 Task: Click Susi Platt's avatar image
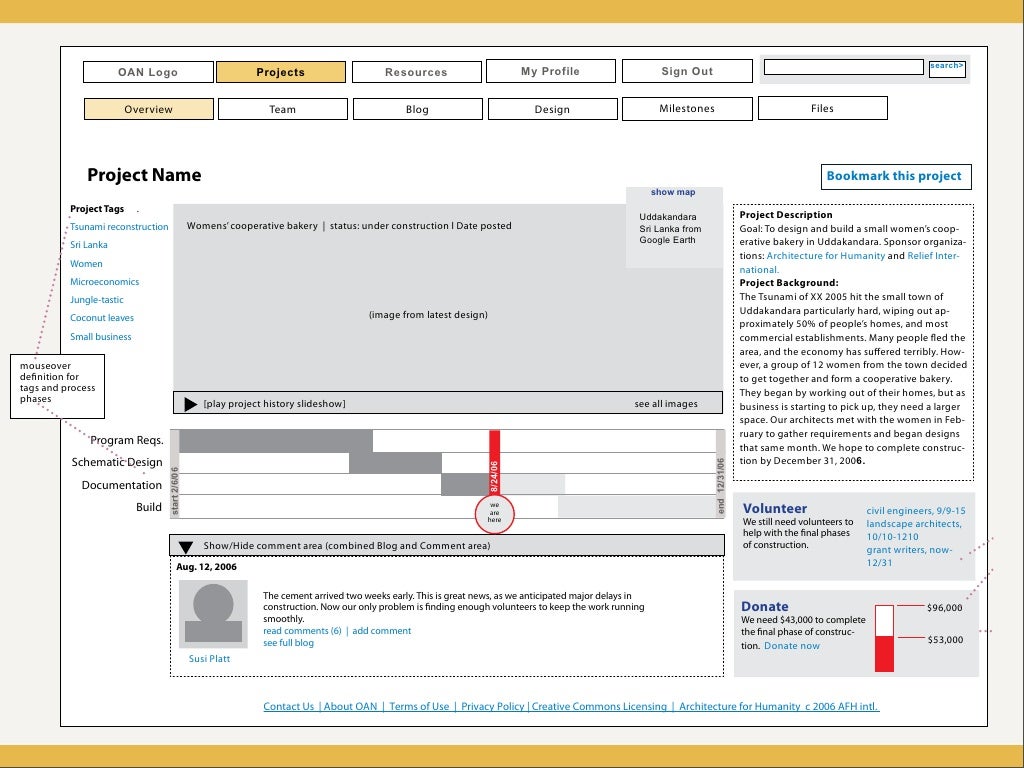pos(213,614)
